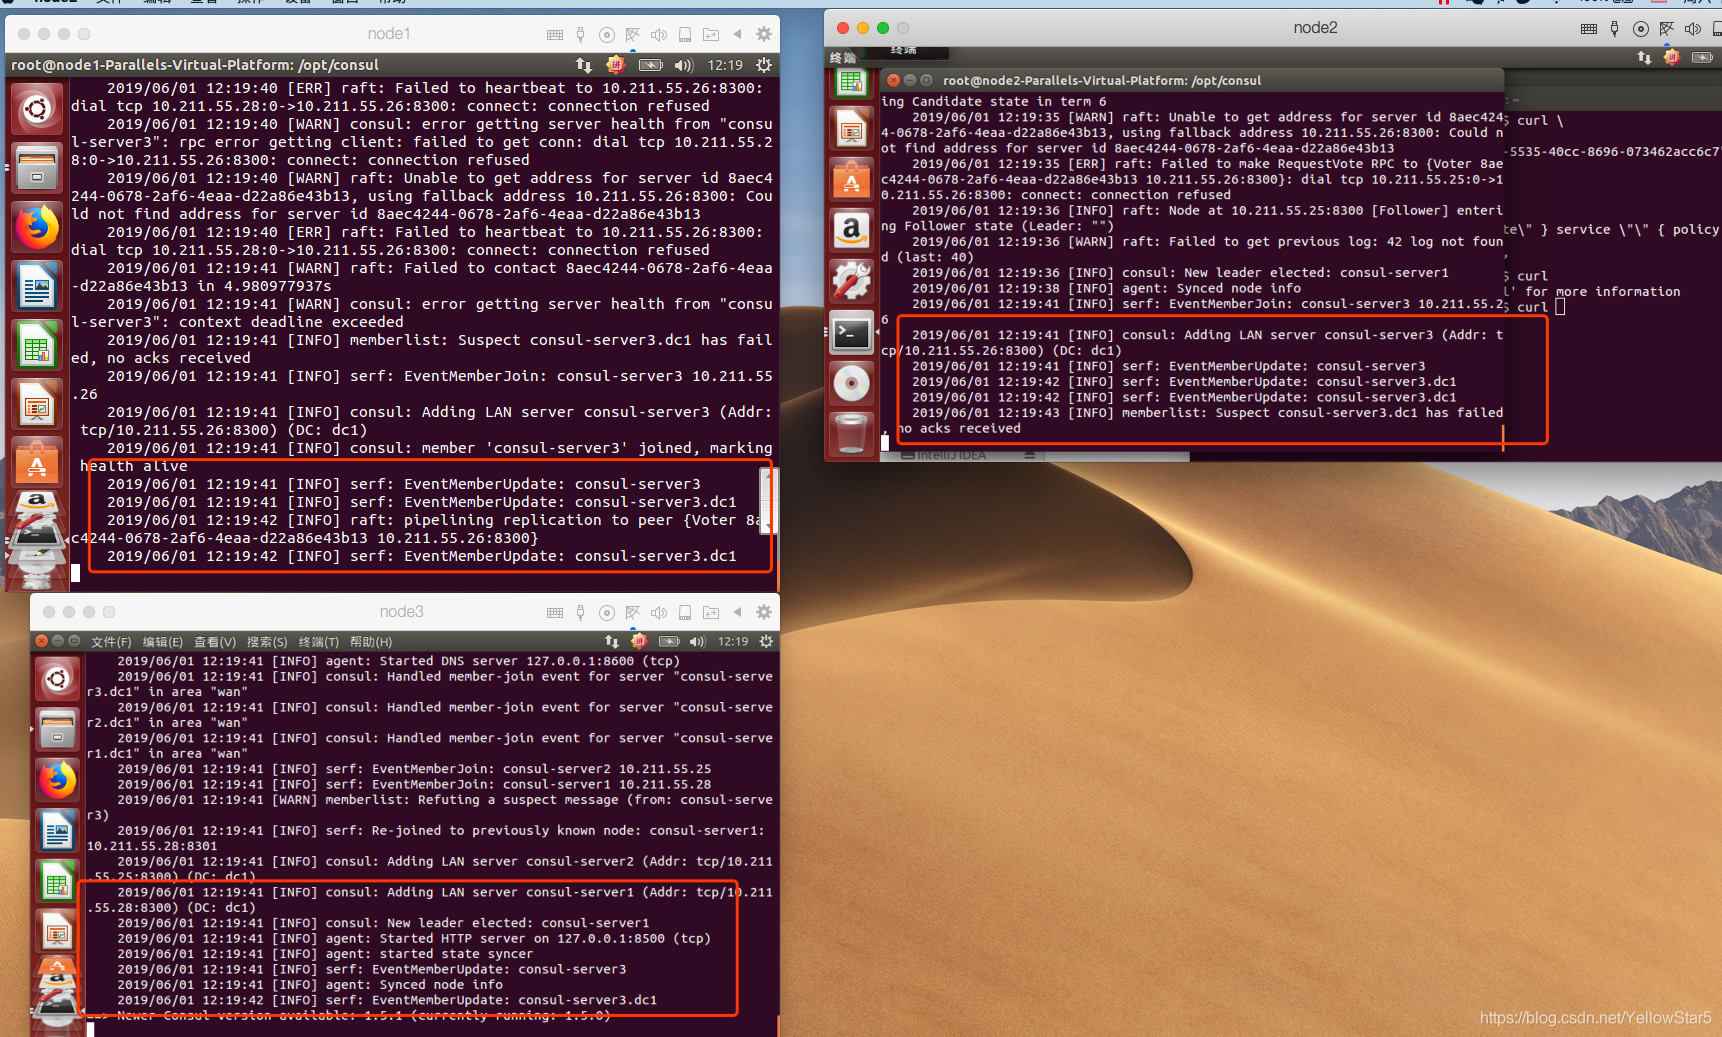
Task: Launch Firefox from the node1 launcher
Action: point(37,227)
